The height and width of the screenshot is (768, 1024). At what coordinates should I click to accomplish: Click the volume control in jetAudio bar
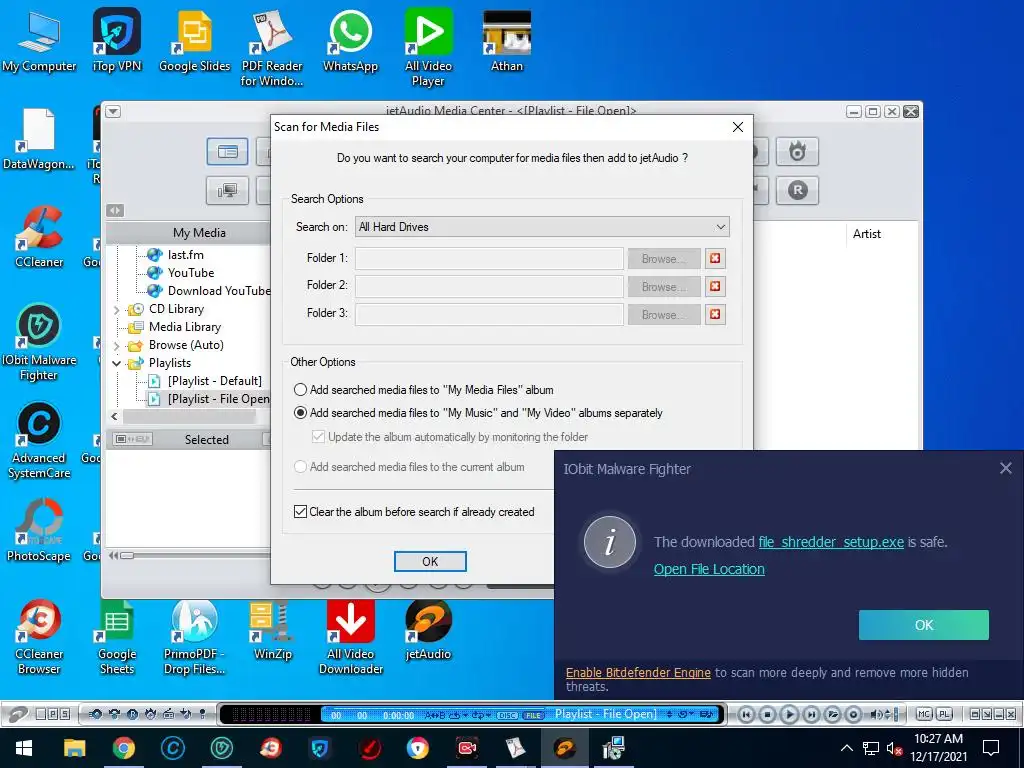point(883,714)
